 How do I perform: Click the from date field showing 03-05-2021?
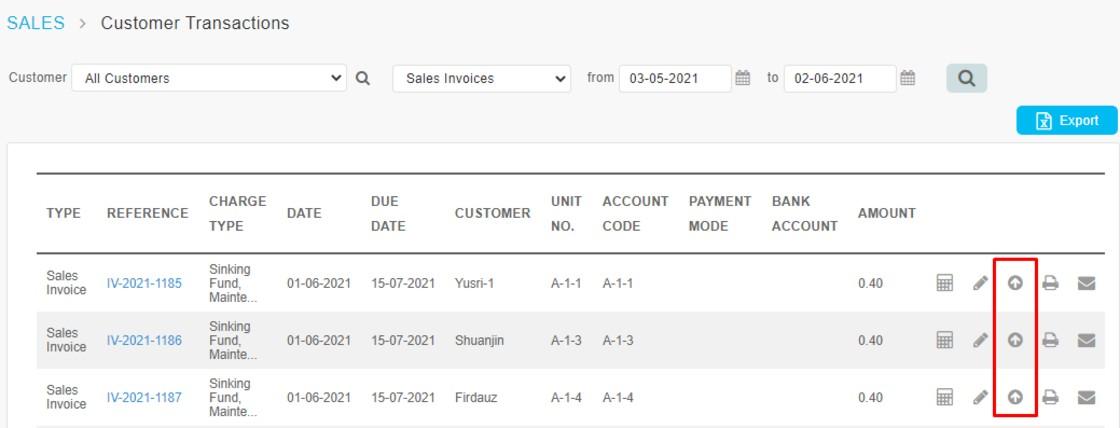675,78
